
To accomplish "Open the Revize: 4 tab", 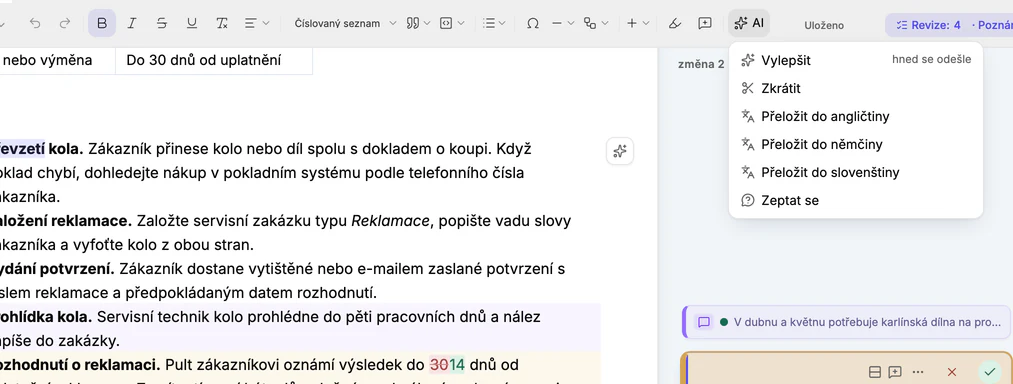I will [929, 25].
